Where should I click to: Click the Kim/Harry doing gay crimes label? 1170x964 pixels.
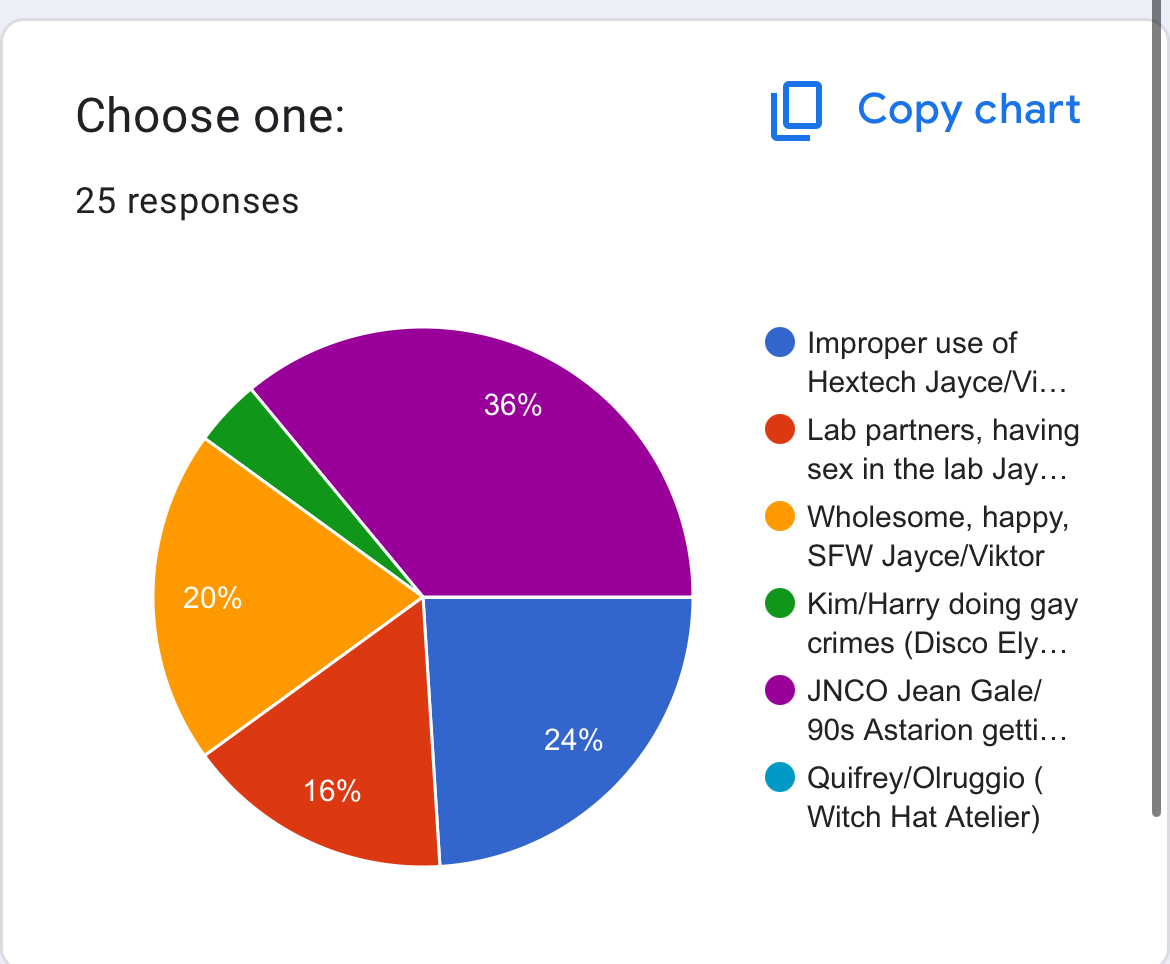941,623
